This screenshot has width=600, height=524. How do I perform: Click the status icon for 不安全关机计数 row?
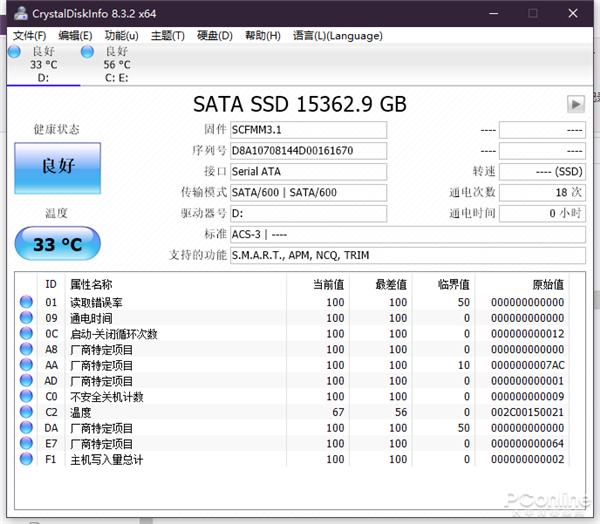tap(26, 396)
